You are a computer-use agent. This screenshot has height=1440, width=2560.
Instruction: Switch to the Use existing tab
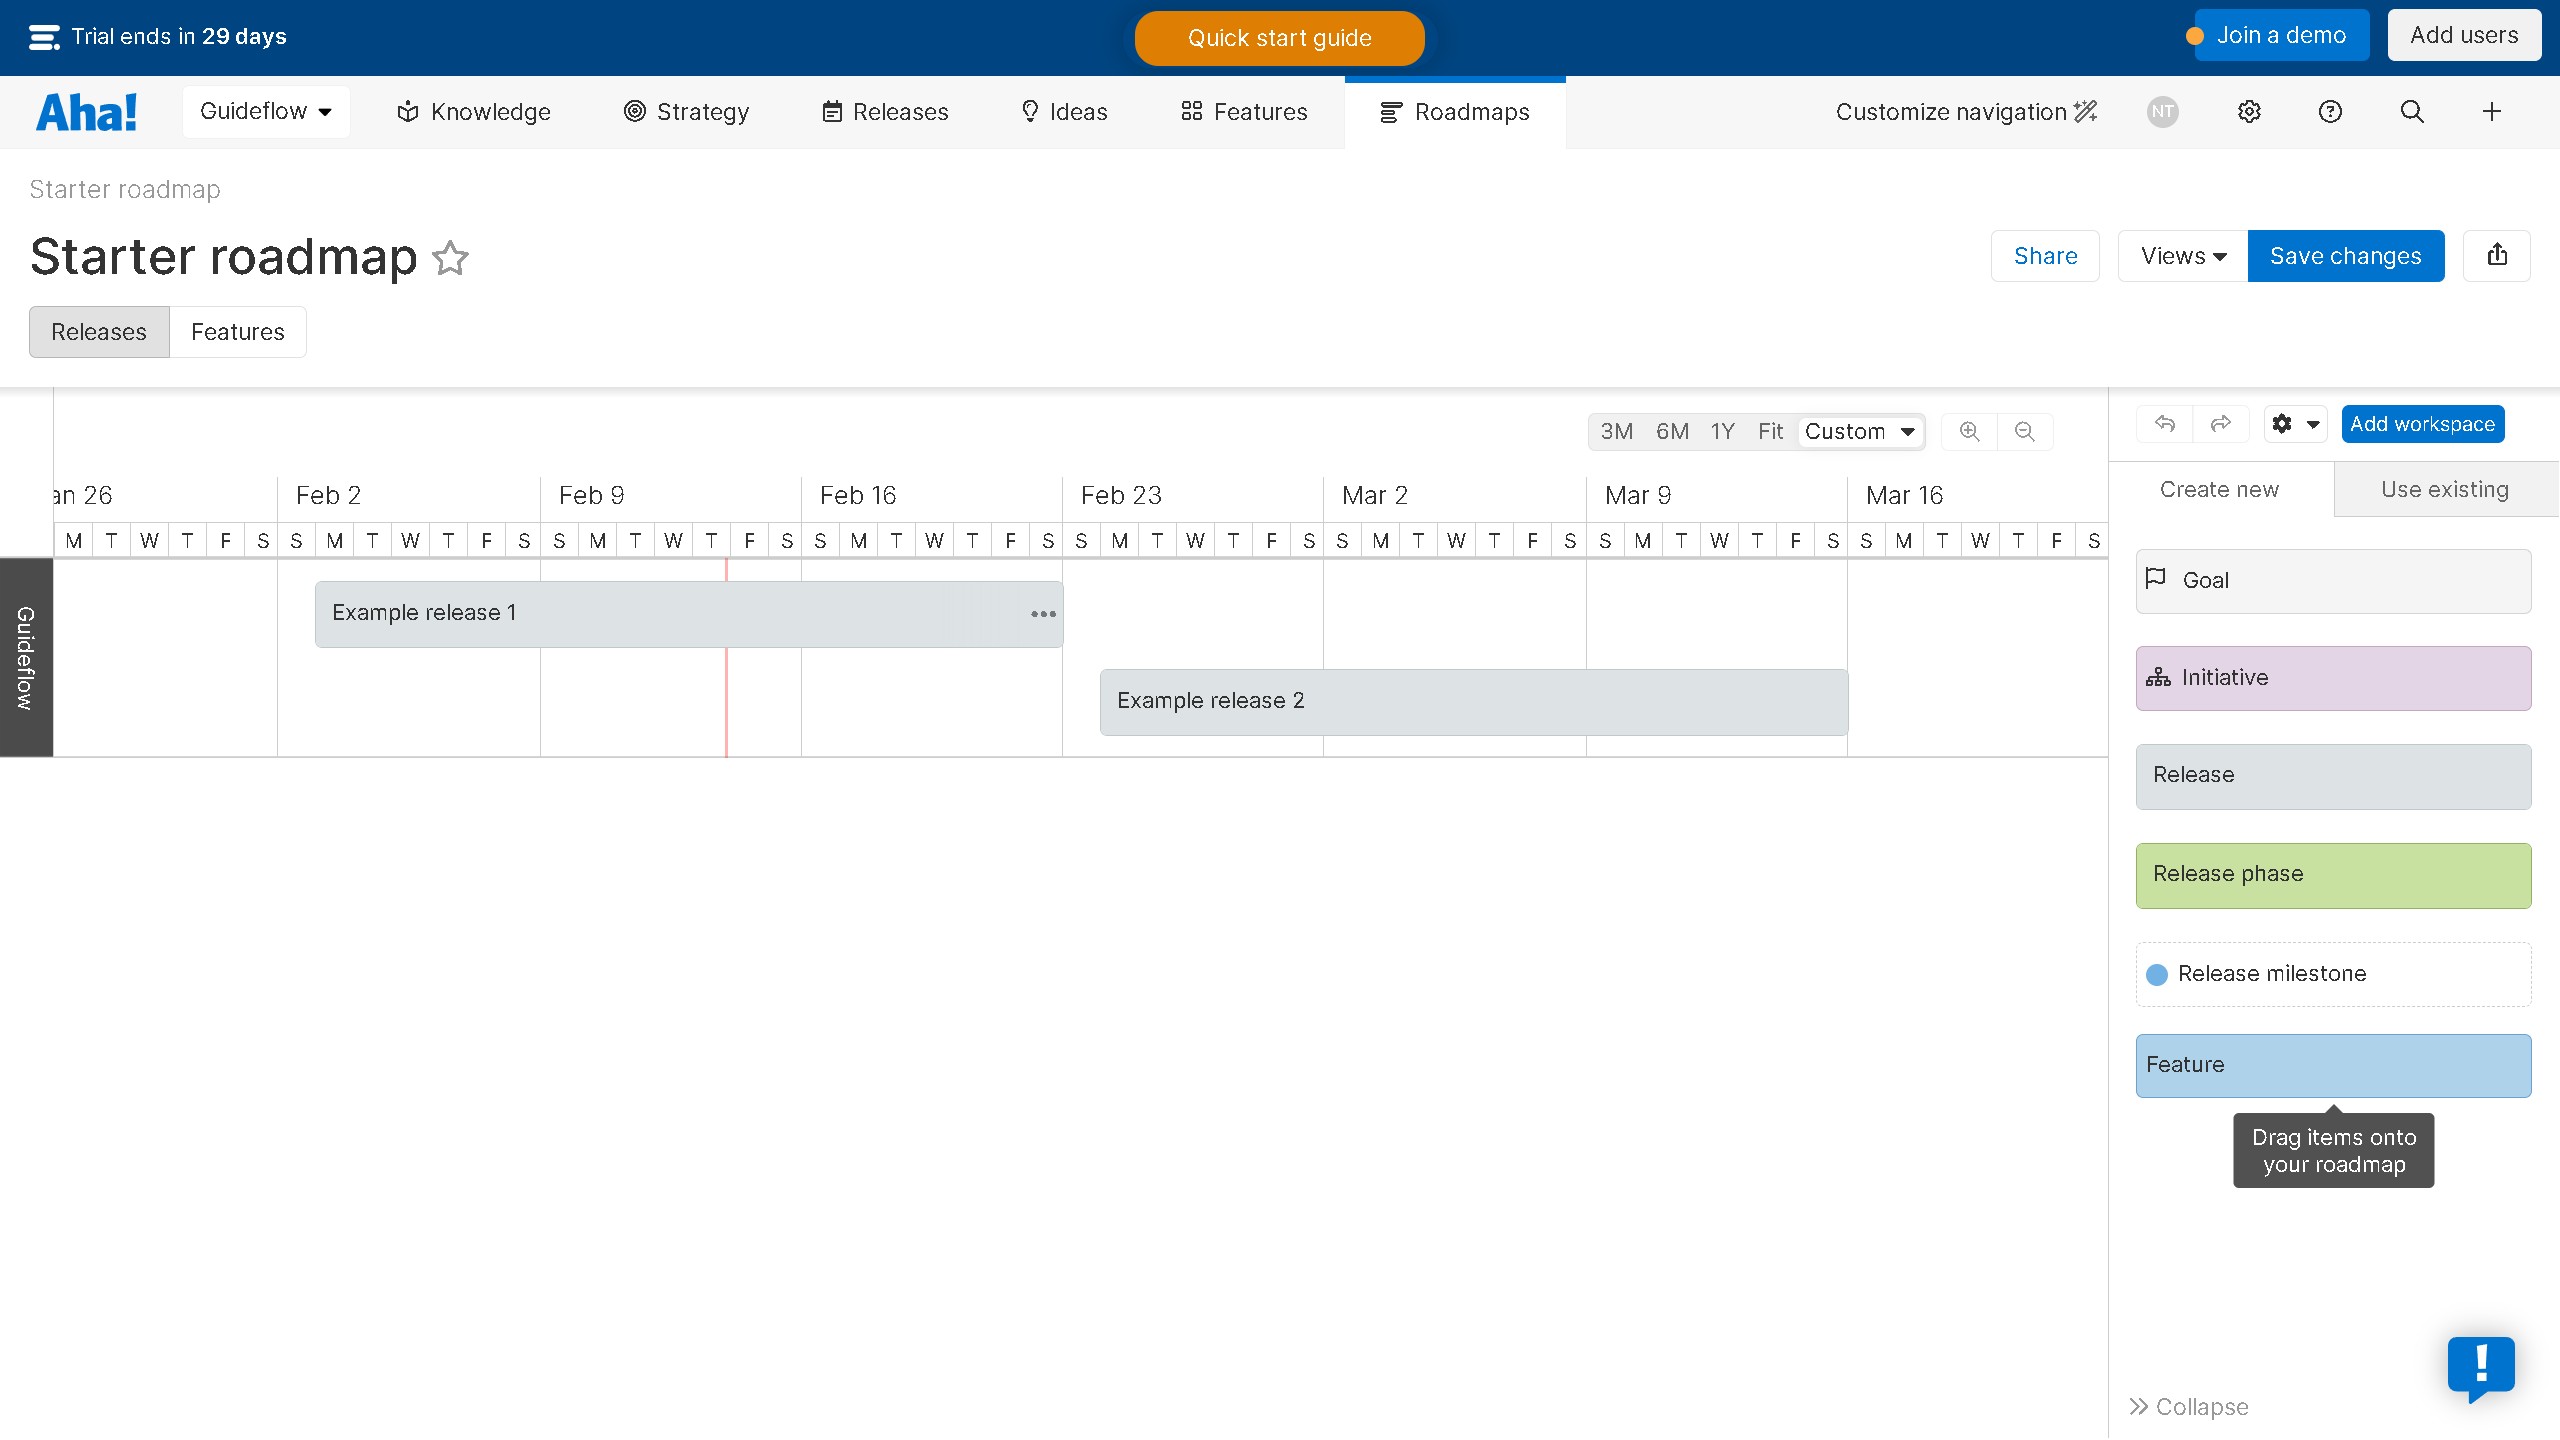2444,490
